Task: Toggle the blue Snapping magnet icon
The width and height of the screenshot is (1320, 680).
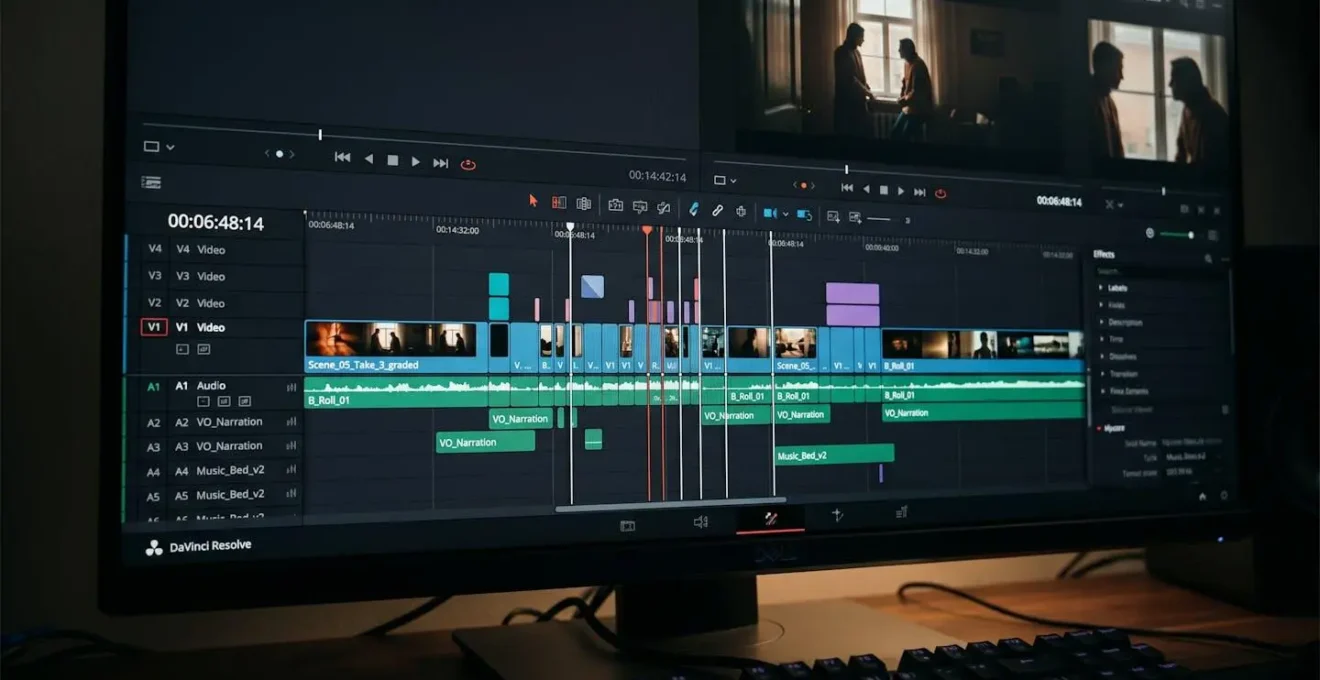Action: (x=694, y=209)
